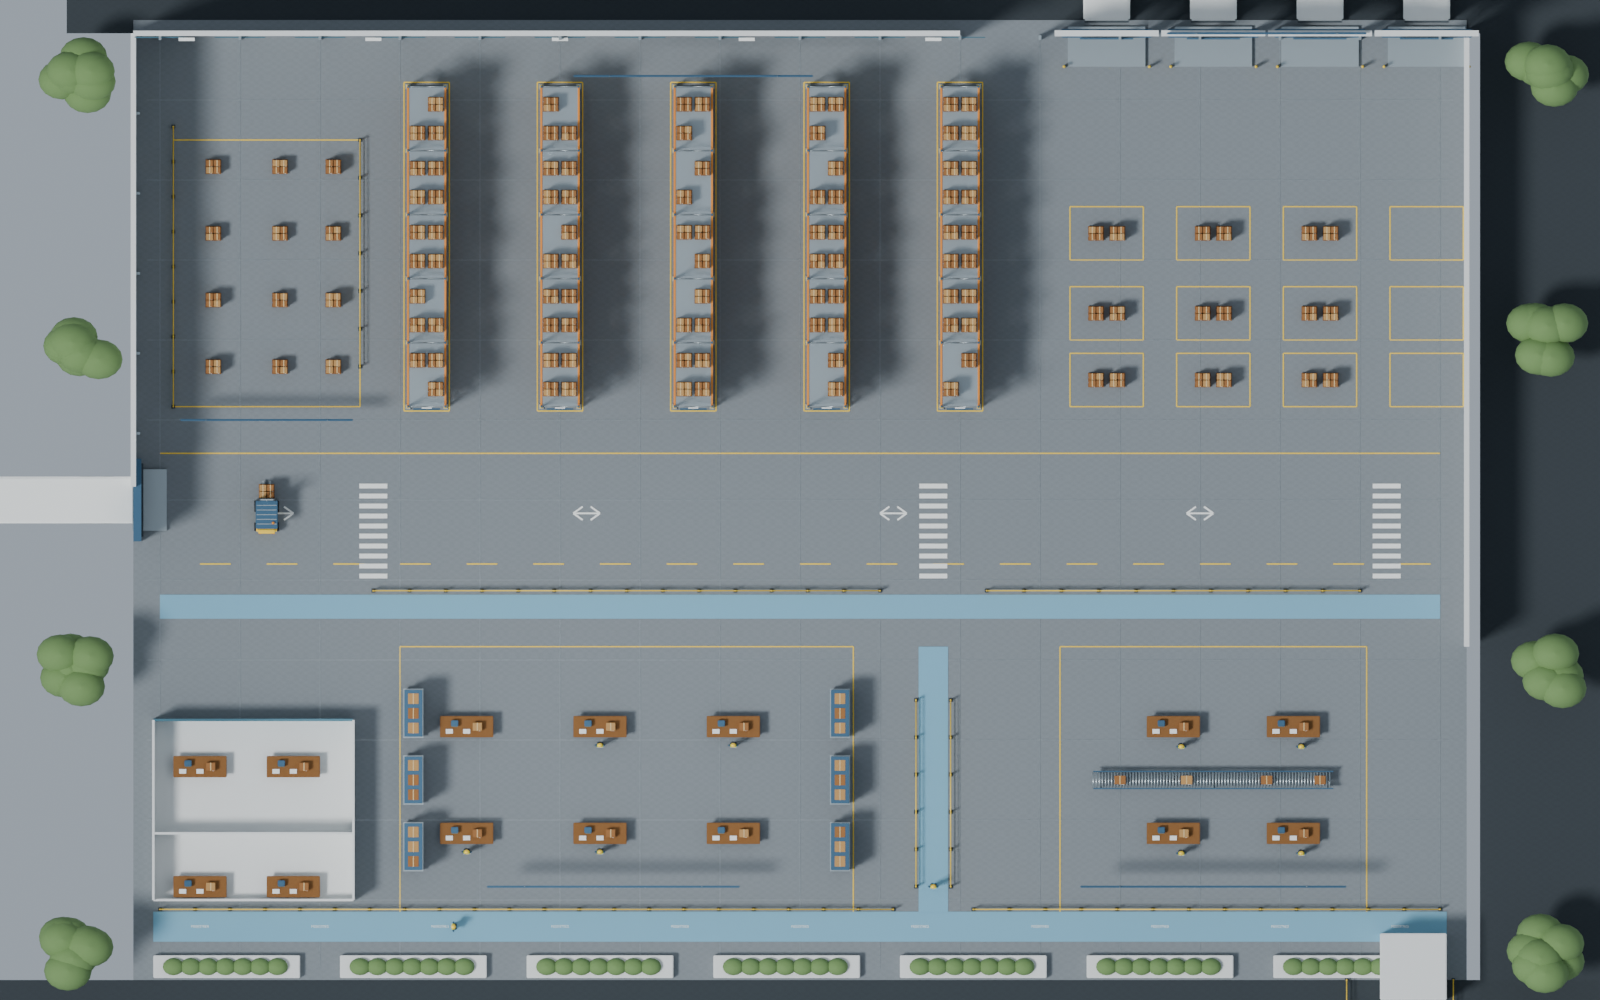Click the rightmost double-headed arrow floor marking
Screen dimensions: 1600x1000
click(1200, 513)
